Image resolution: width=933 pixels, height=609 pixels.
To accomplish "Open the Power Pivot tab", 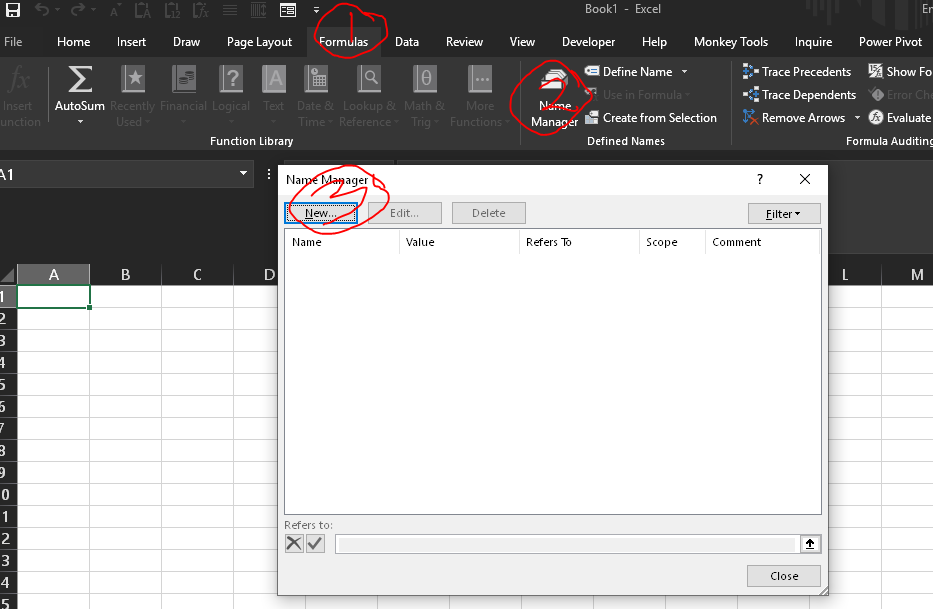I will tap(890, 42).
